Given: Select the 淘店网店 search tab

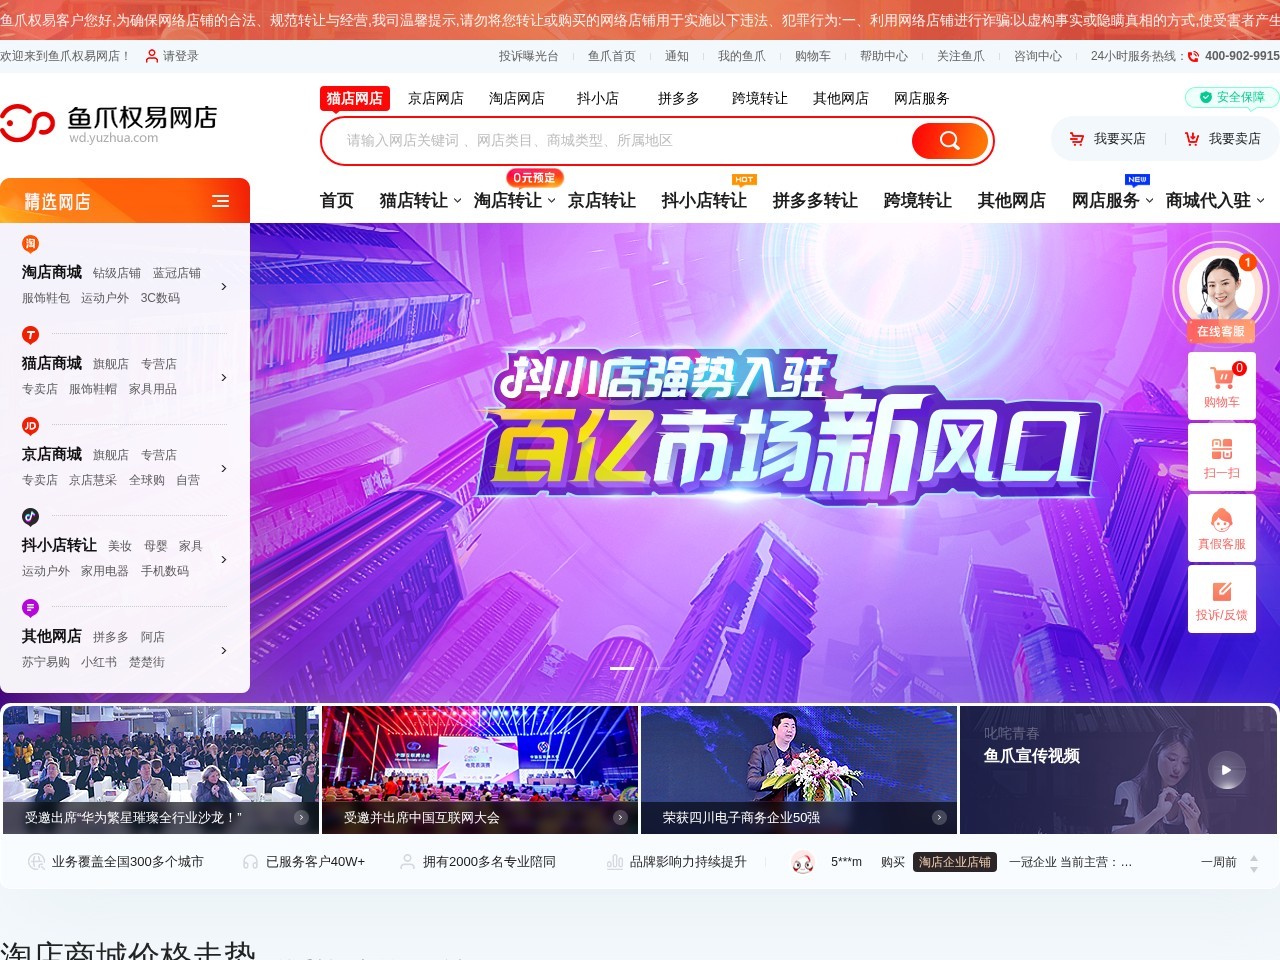Looking at the screenshot, I should (517, 98).
